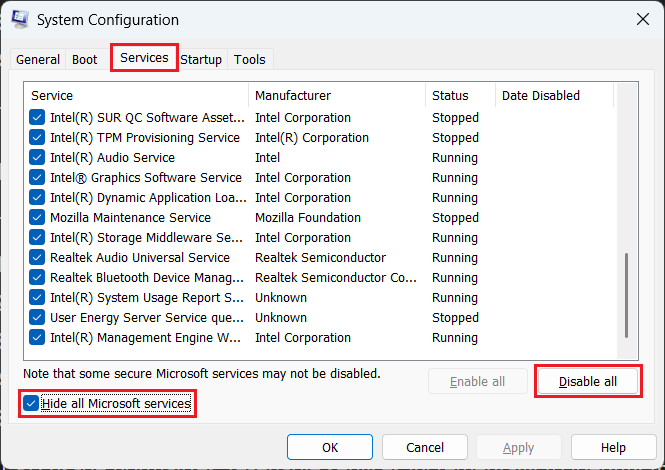The image size is (665, 470).
Task: Toggle Mozilla Maintenance Service checkbox
Action: click(38, 218)
